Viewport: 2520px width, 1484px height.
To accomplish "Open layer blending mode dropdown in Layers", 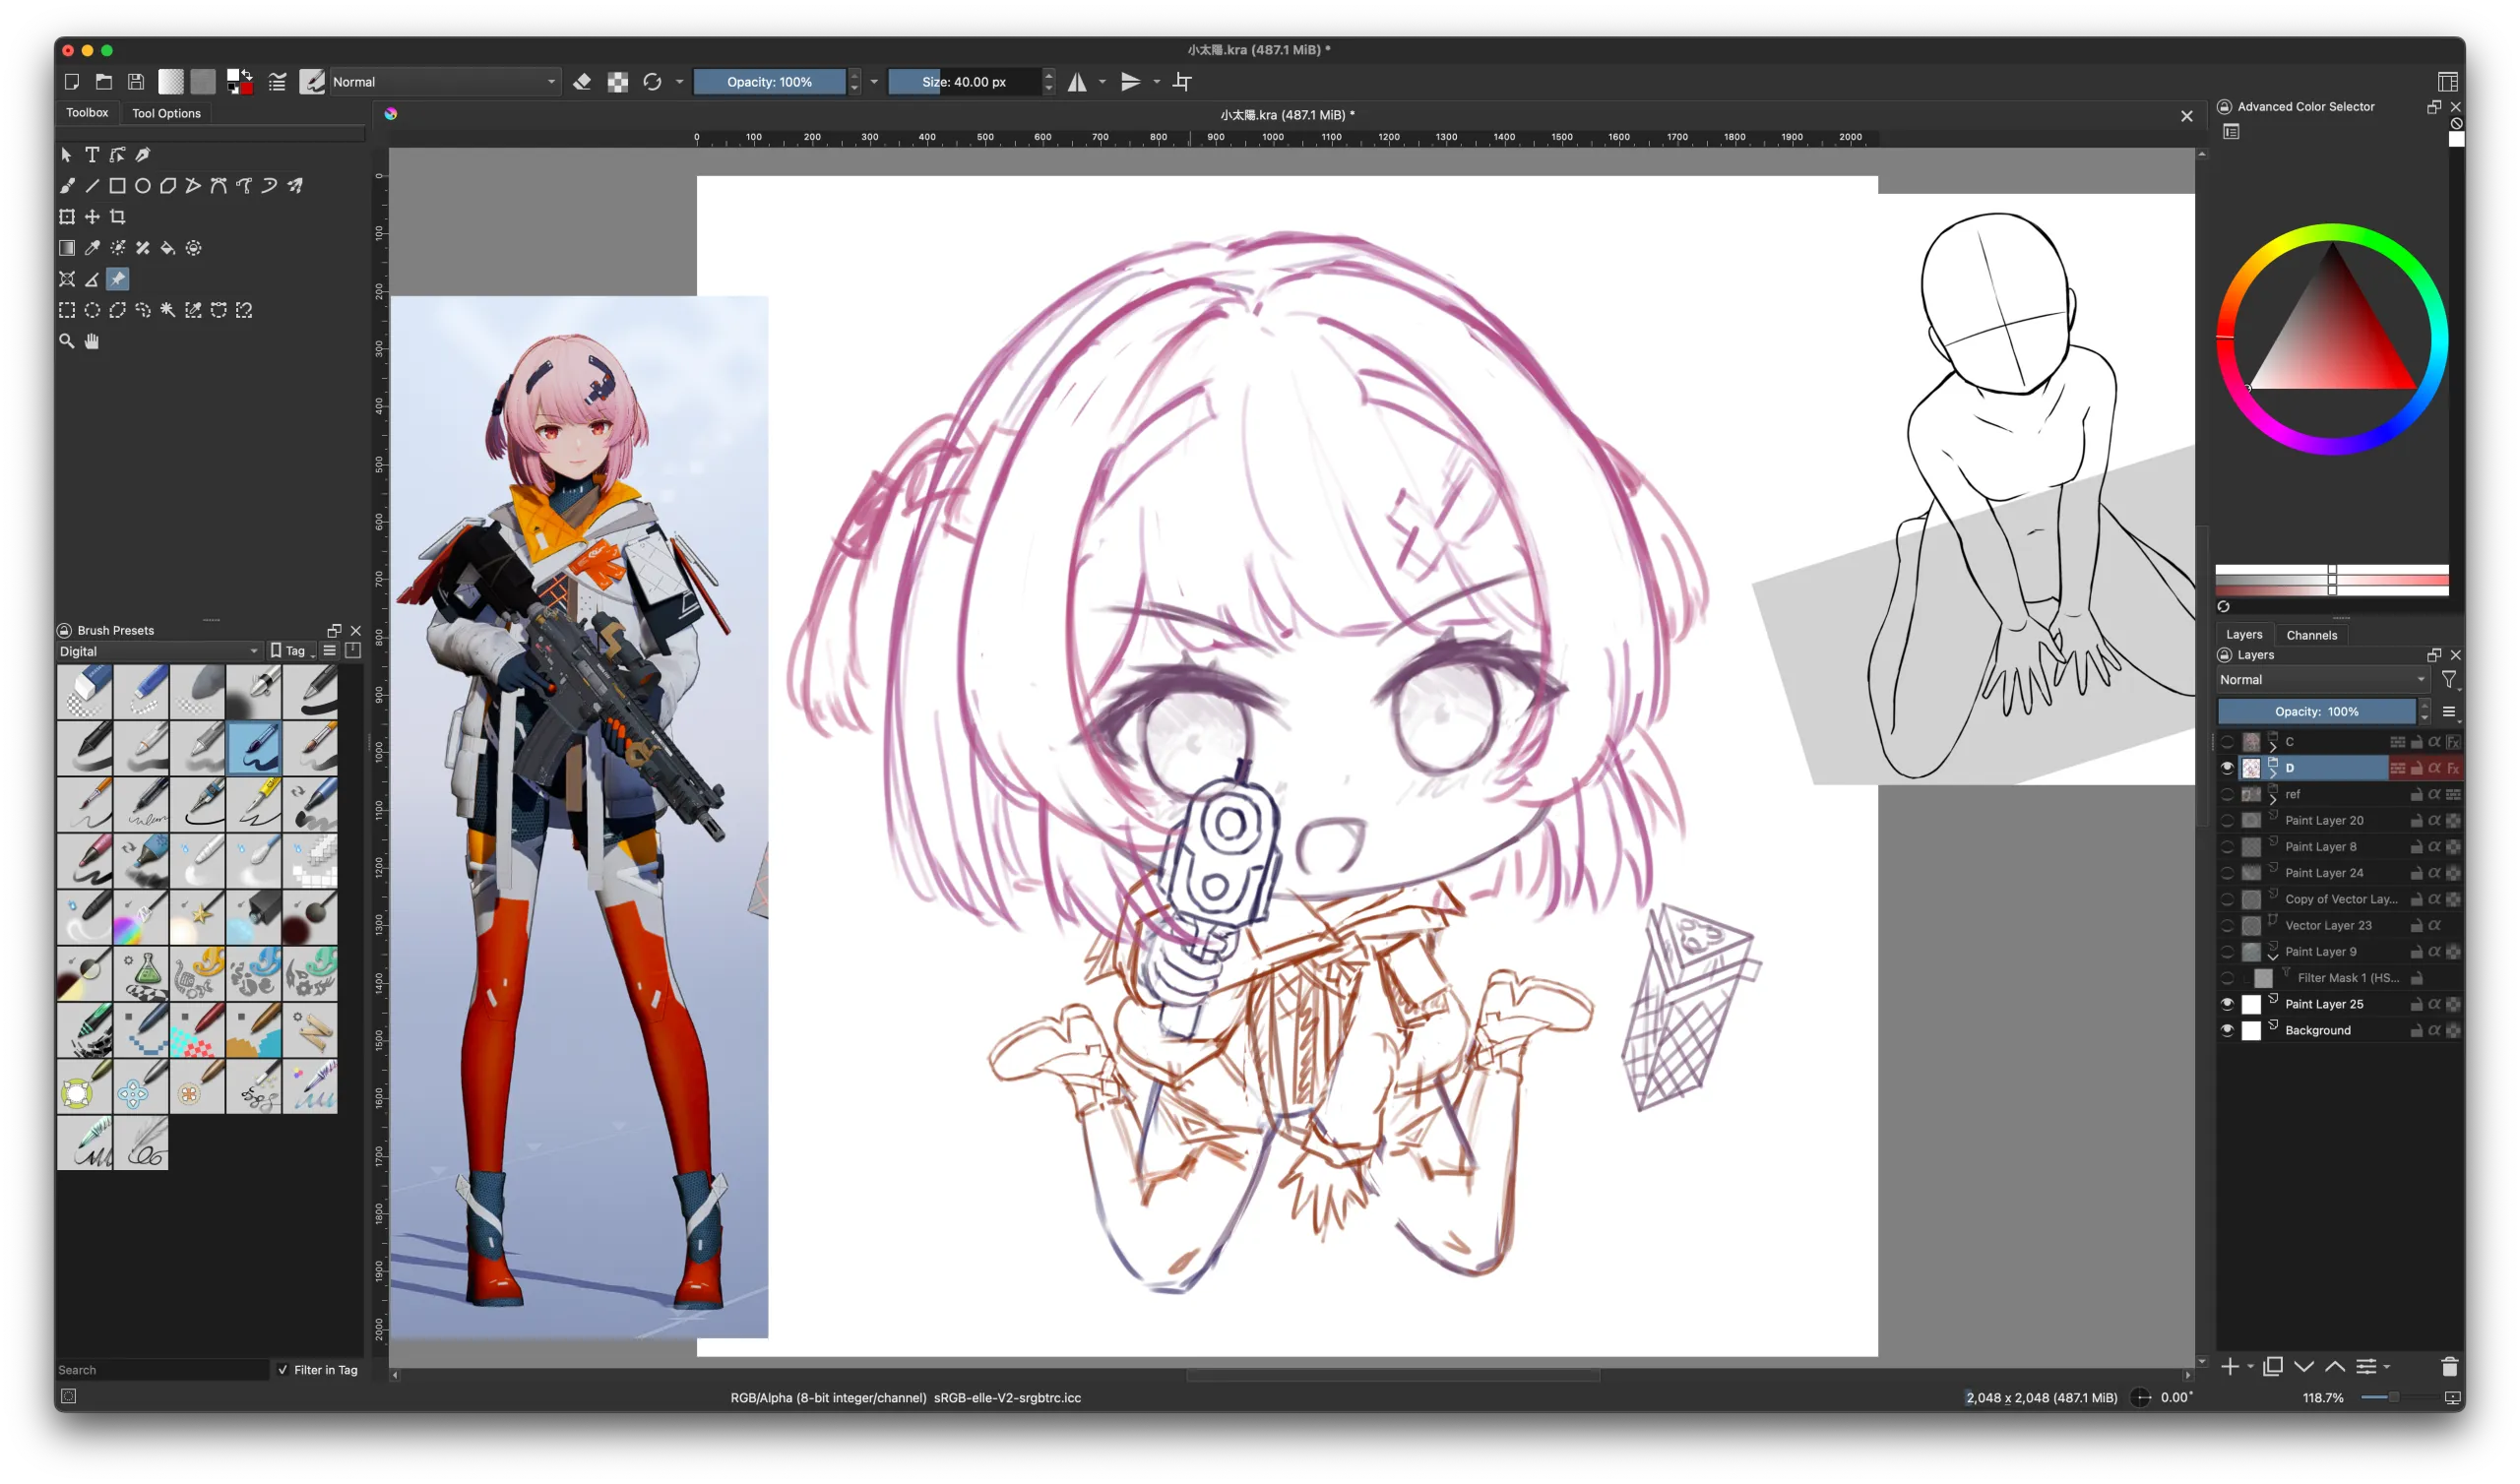I will tap(2323, 680).
